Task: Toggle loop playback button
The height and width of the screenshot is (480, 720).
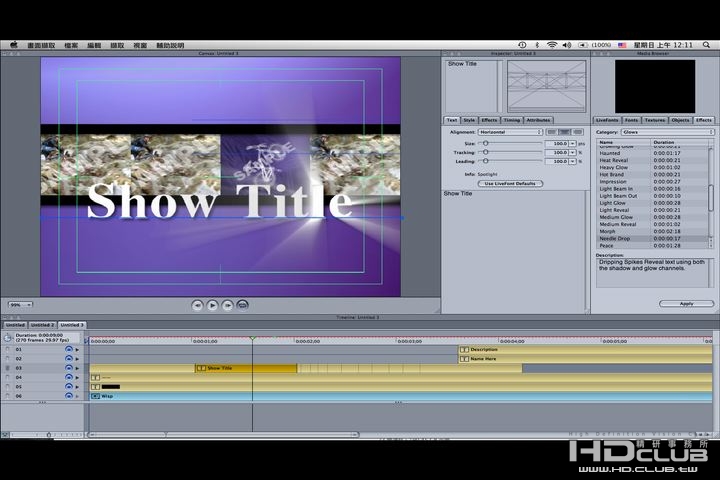Action: 242,305
